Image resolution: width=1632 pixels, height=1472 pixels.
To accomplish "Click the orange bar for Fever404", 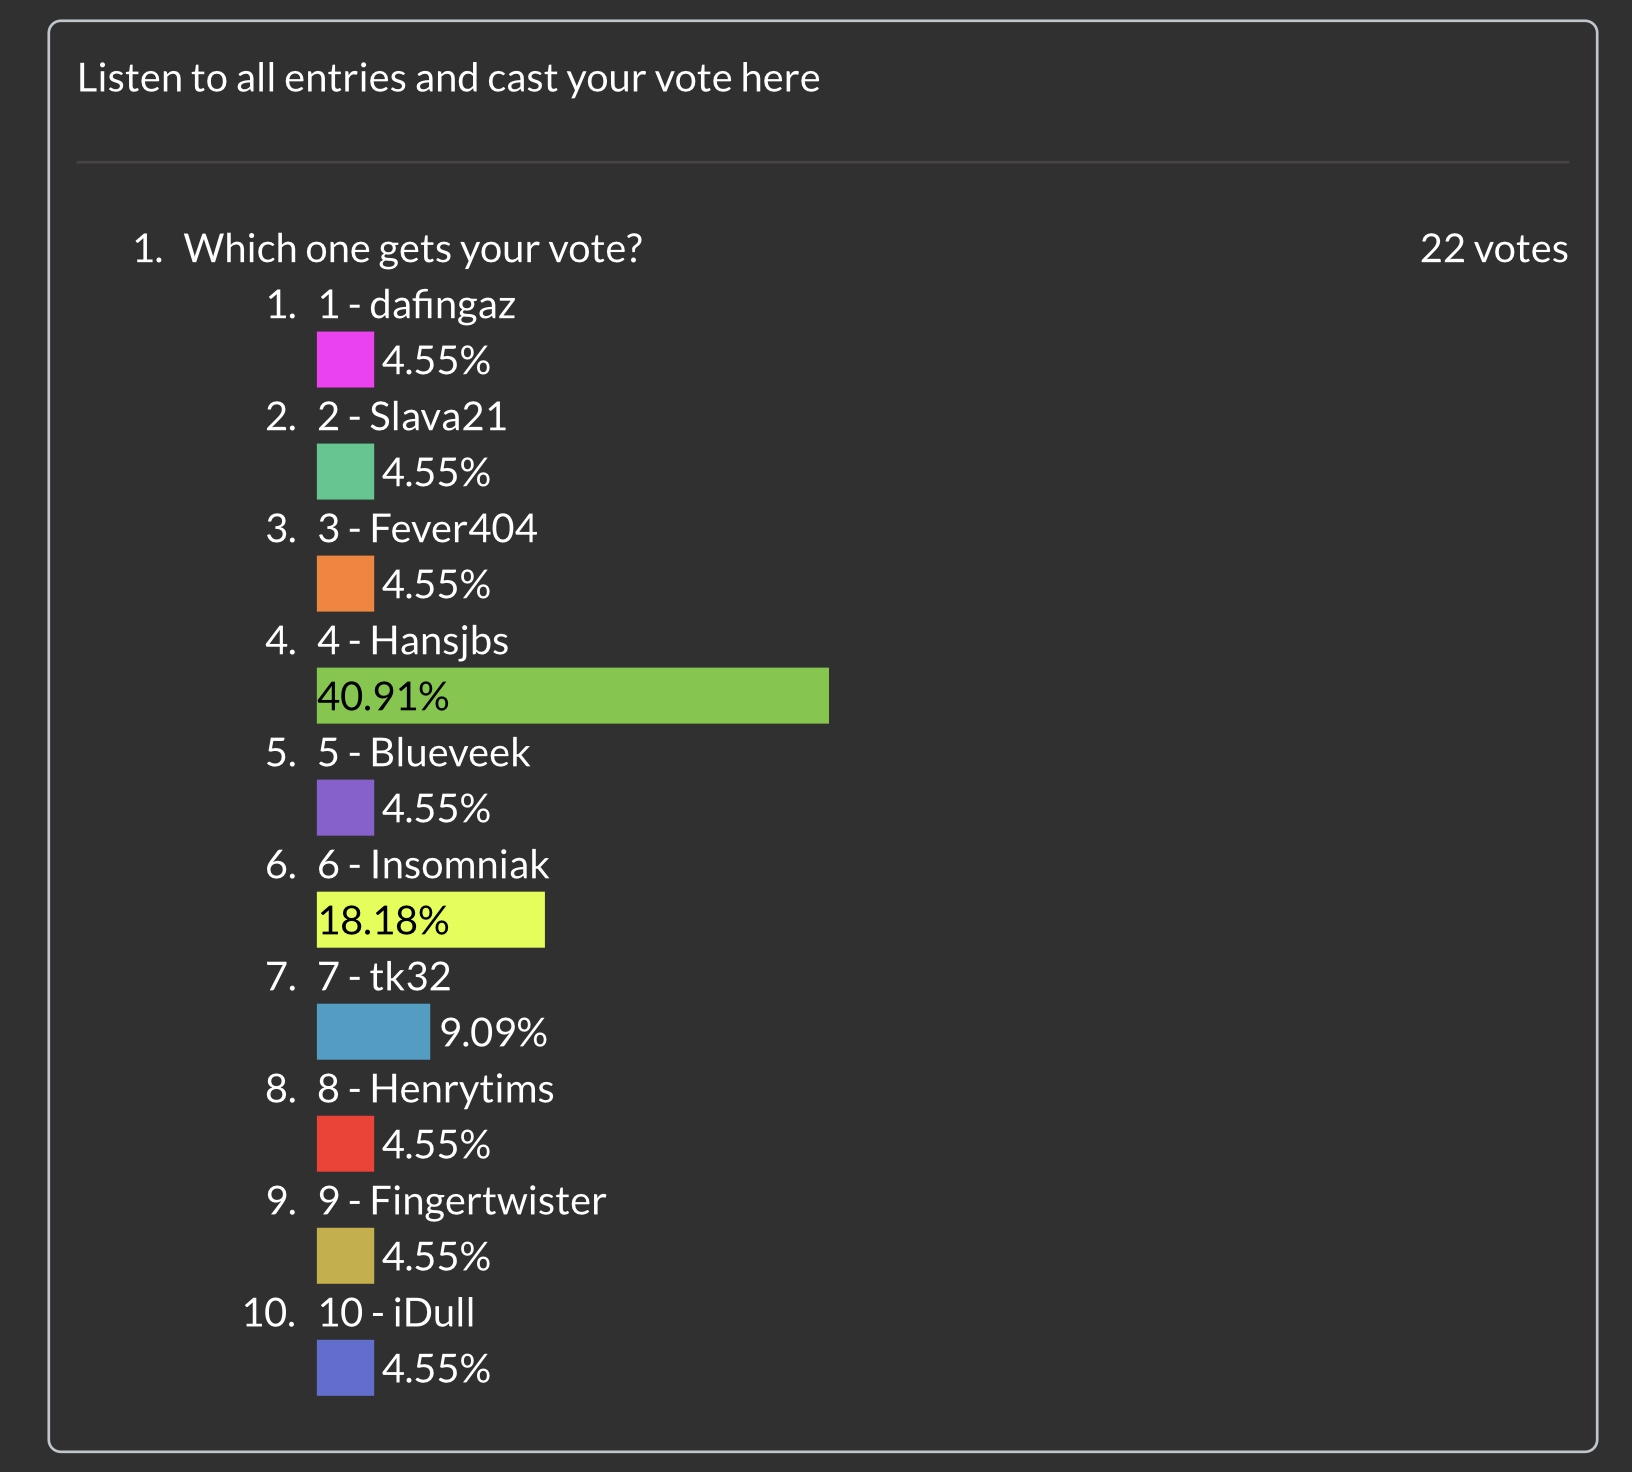I will [x=345, y=584].
